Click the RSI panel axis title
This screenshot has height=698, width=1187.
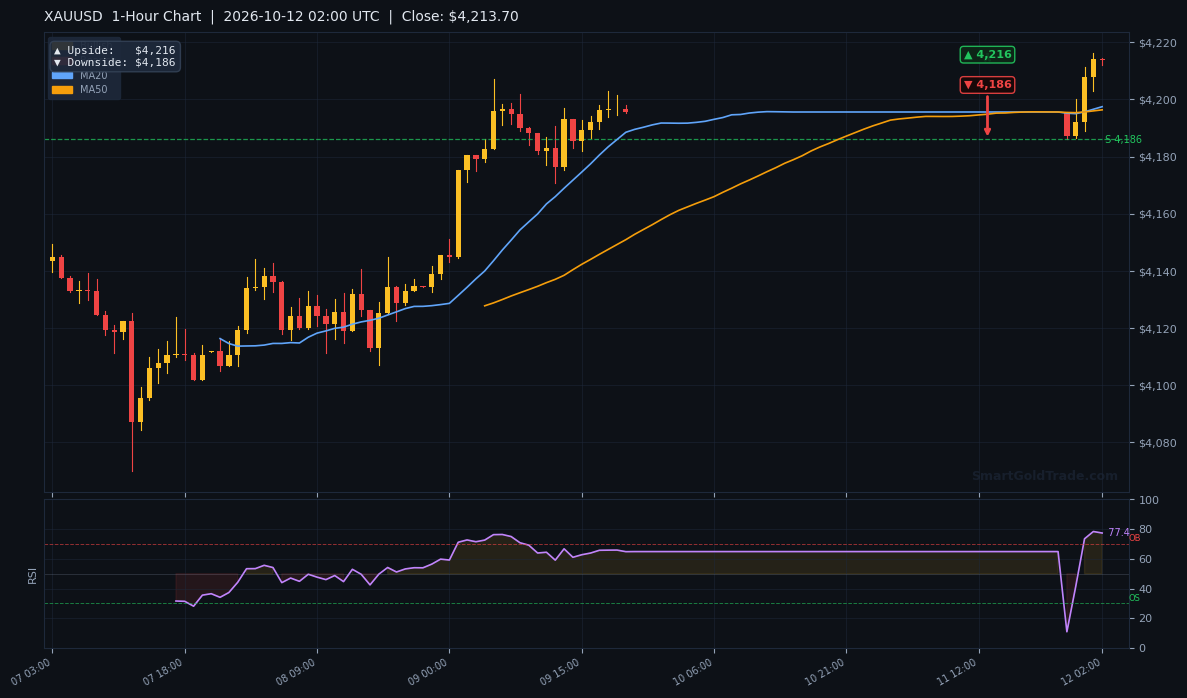click(x=33, y=575)
